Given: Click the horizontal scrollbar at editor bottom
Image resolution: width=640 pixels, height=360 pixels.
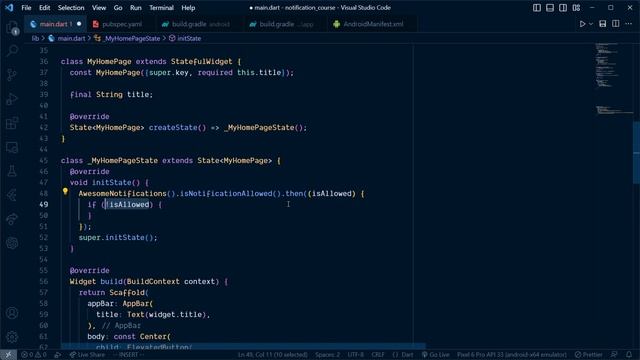Looking at the screenshot, I should pyautogui.click(x=243, y=346).
